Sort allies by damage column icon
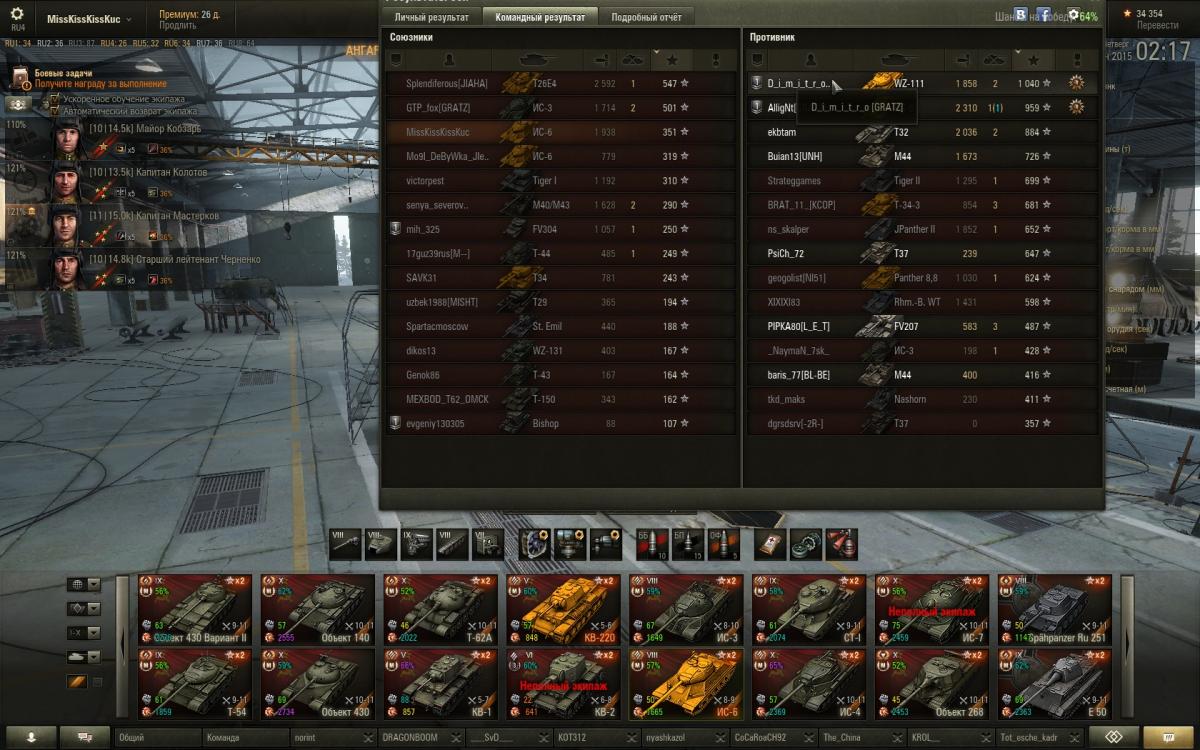The image size is (1200, 750). pyautogui.click(x=602, y=60)
